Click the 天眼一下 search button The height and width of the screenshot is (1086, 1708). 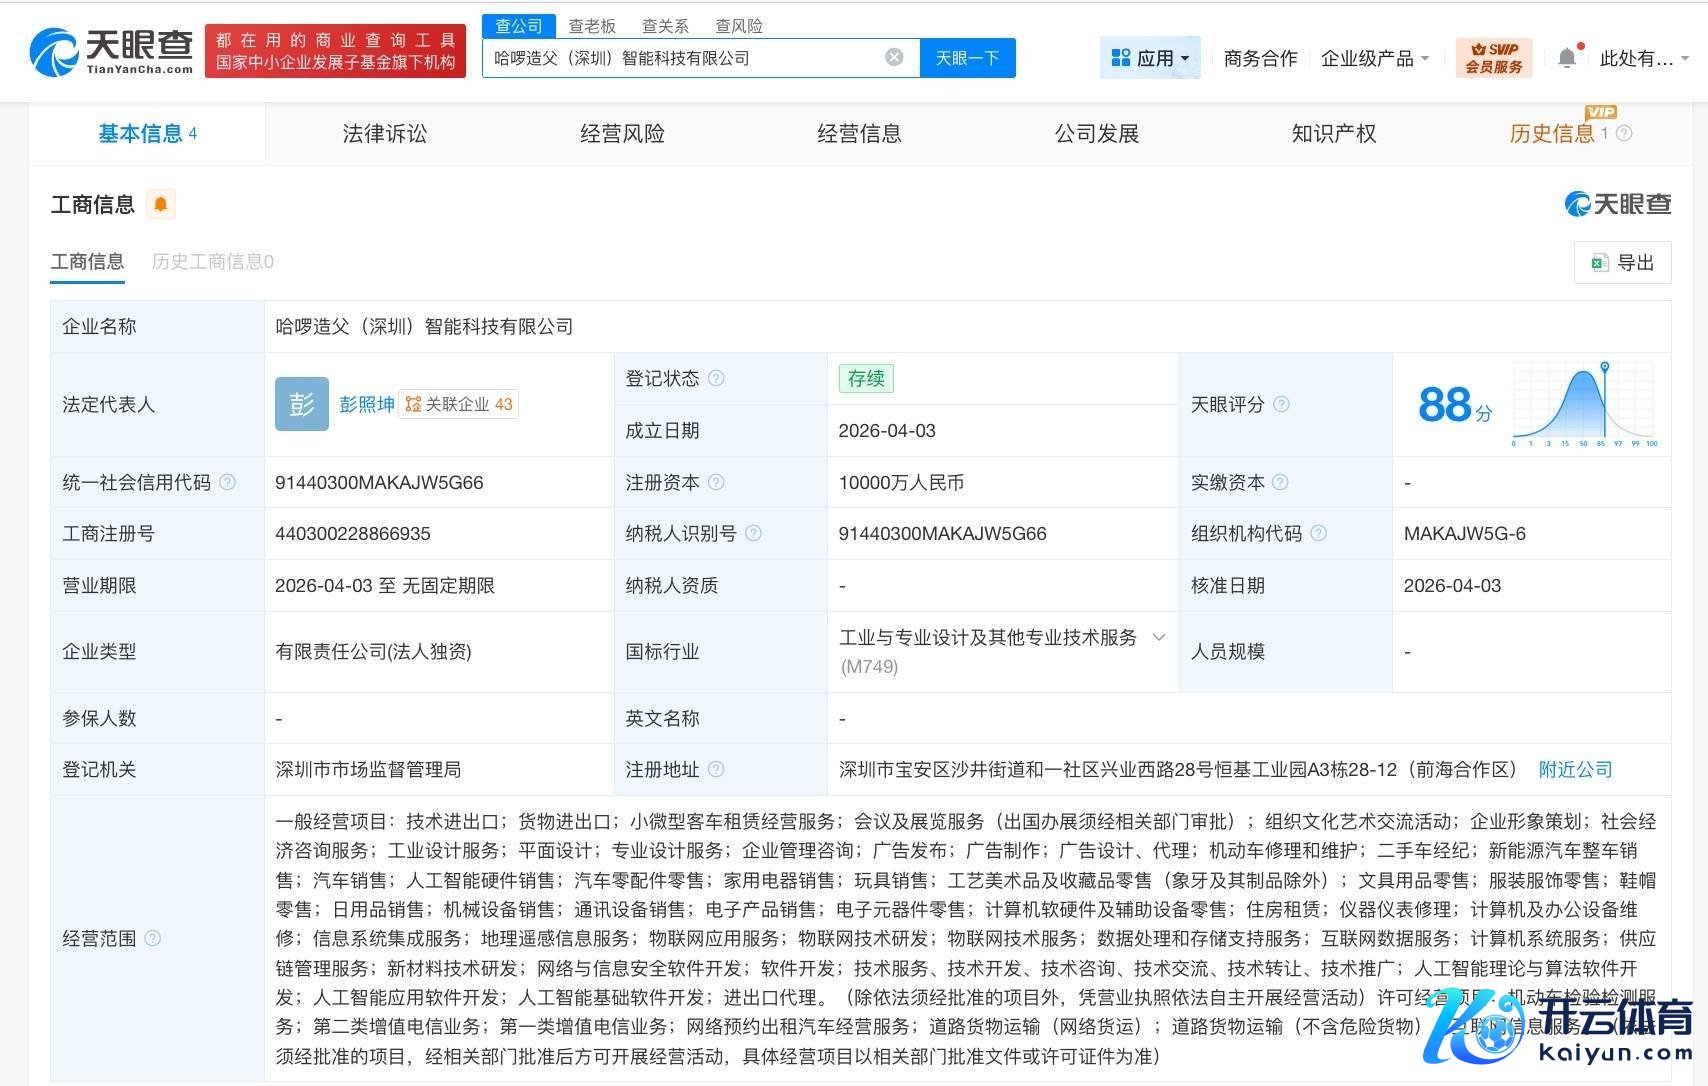point(967,58)
